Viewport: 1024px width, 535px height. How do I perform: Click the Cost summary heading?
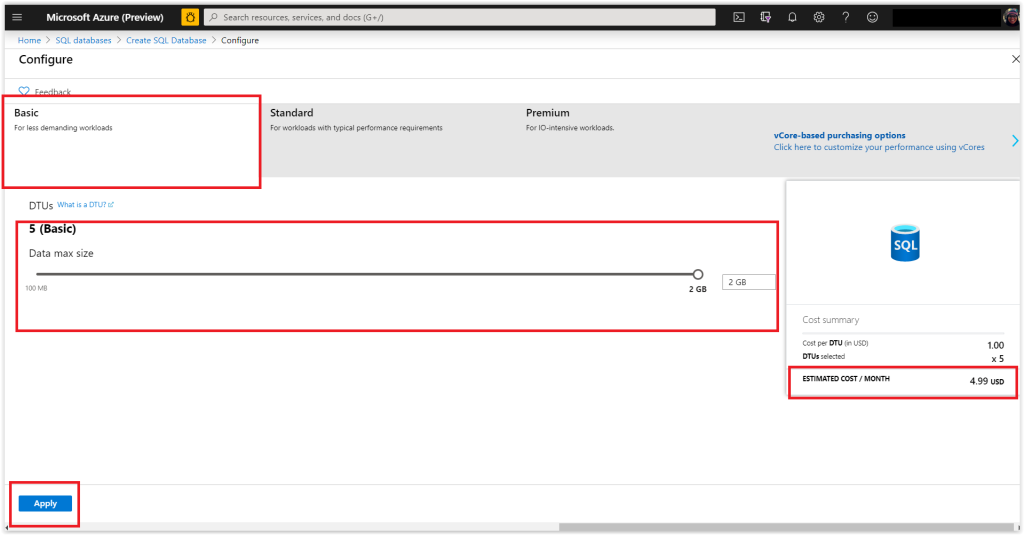[x=831, y=320]
